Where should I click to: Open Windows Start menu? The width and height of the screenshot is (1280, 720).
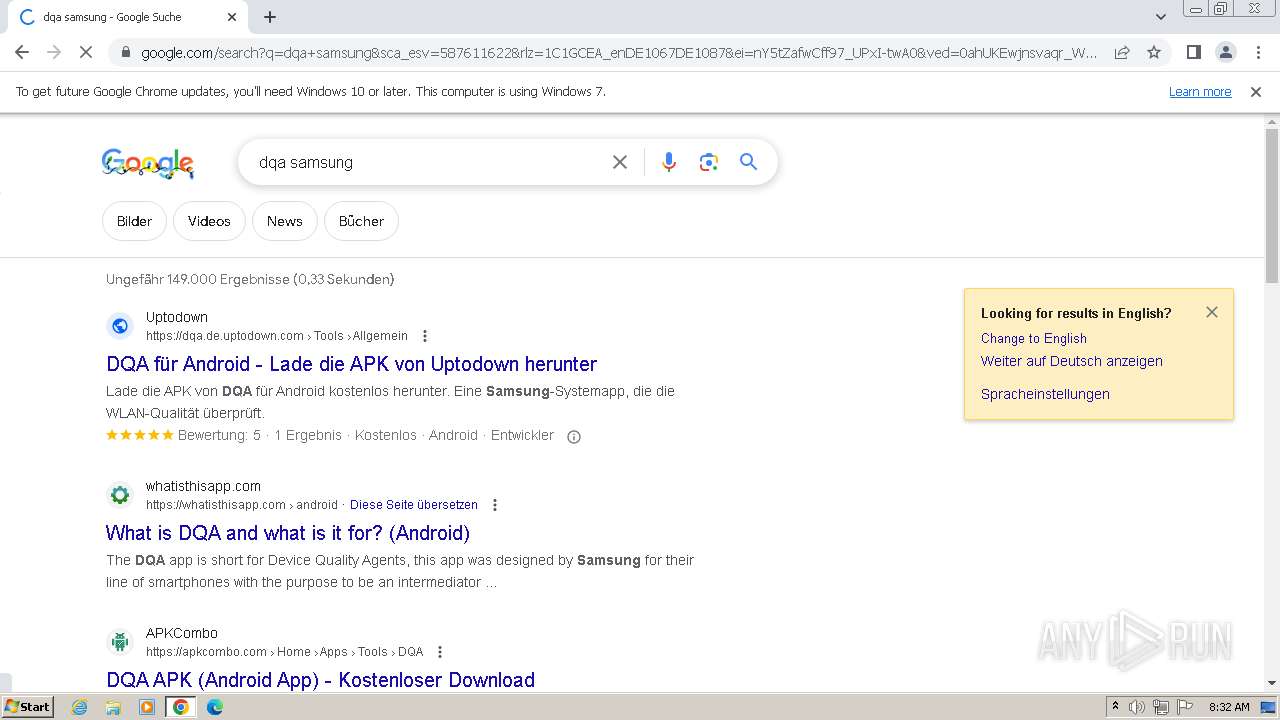click(28, 706)
